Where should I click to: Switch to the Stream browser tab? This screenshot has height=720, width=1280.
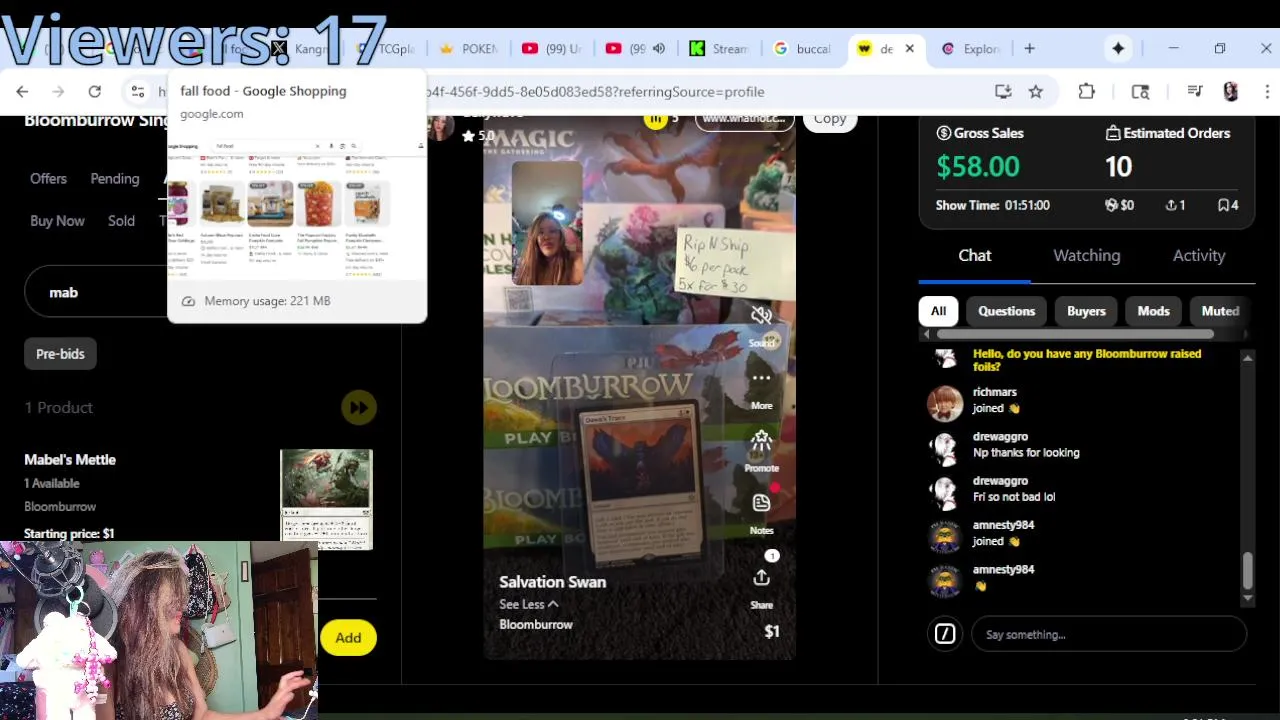pos(718,48)
